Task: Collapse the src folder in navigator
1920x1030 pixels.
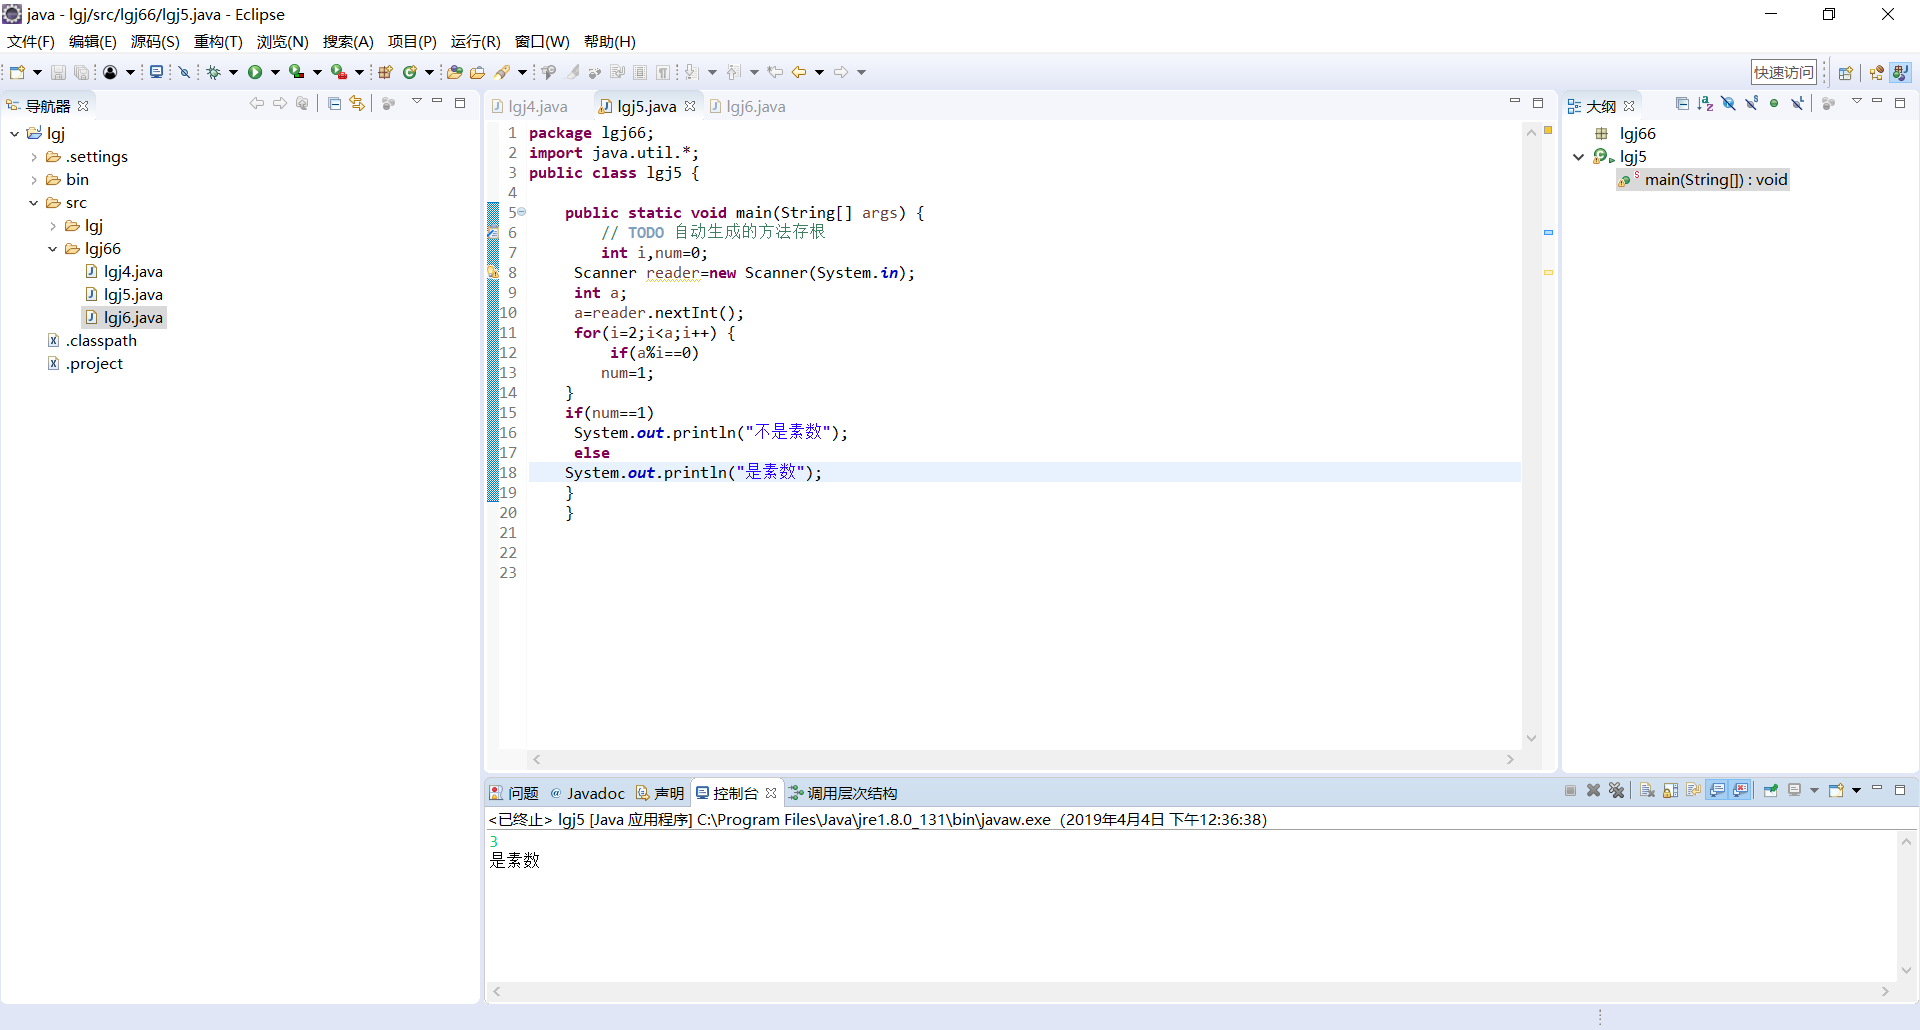Action: [x=34, y=203]
